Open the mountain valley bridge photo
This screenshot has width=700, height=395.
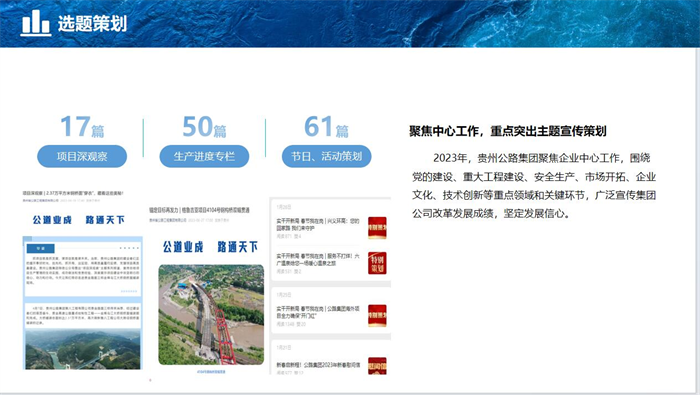(83, 349)
